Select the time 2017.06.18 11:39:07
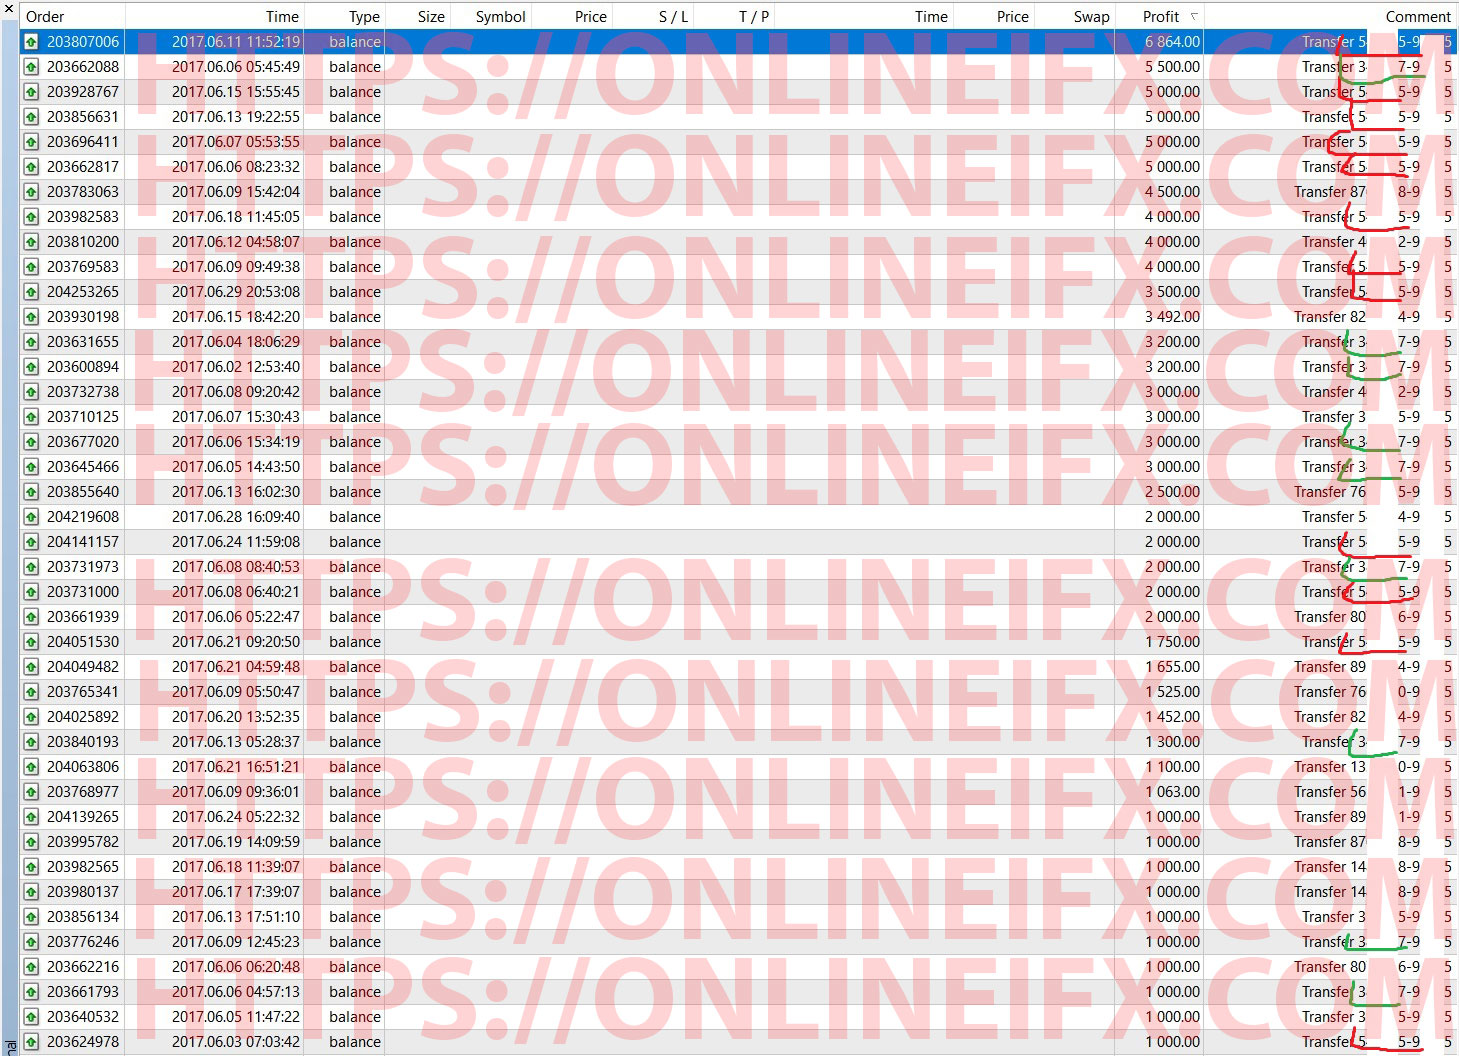 [x=236, y=867]
